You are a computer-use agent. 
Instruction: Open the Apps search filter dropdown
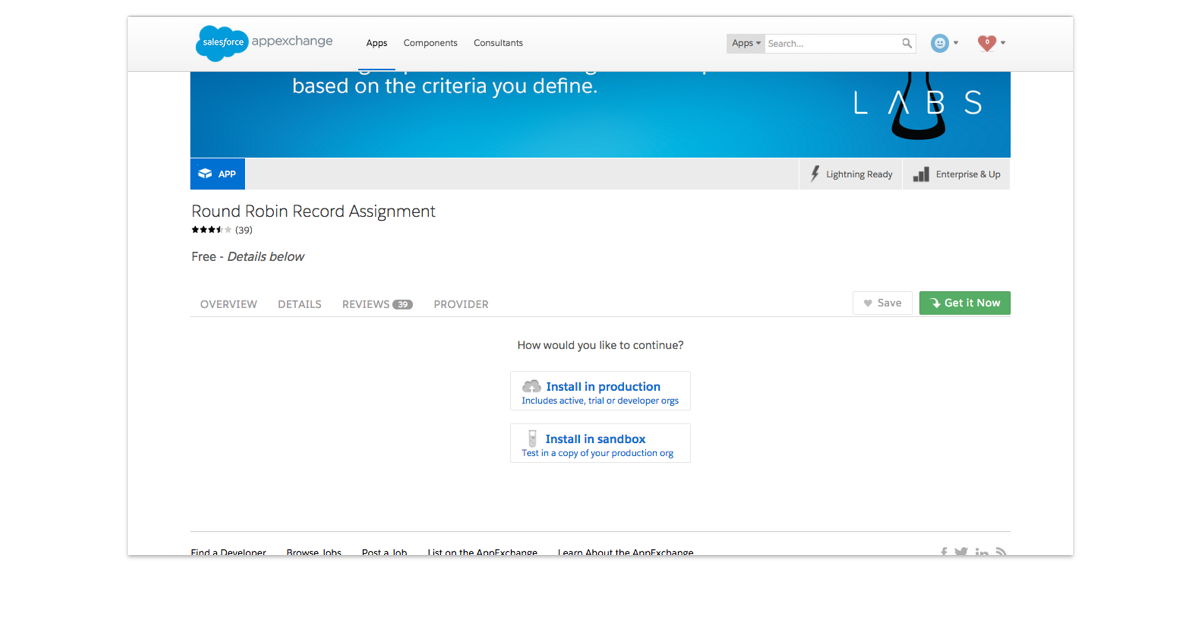pos(746,43)
